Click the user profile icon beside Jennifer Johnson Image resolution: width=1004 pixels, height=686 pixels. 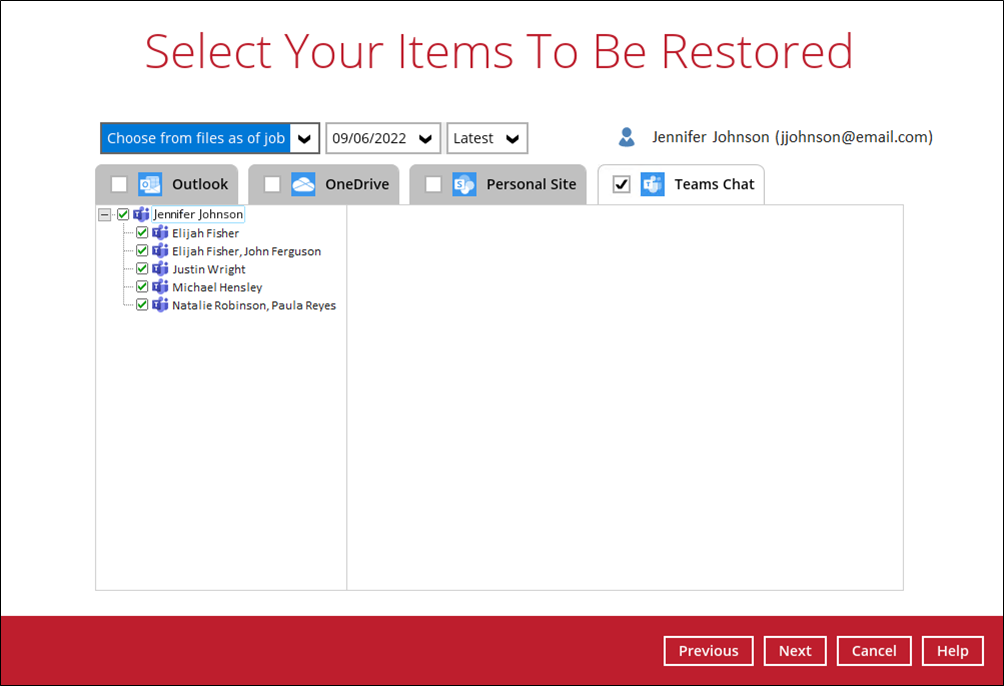pos(627,137)
